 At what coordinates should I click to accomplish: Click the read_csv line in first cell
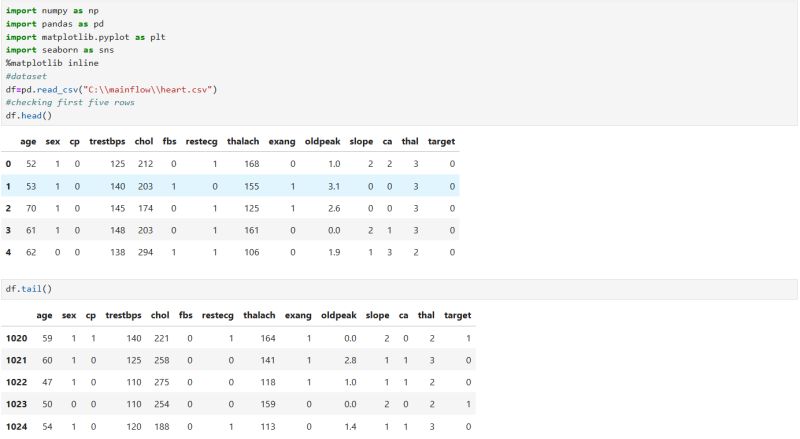111,89
